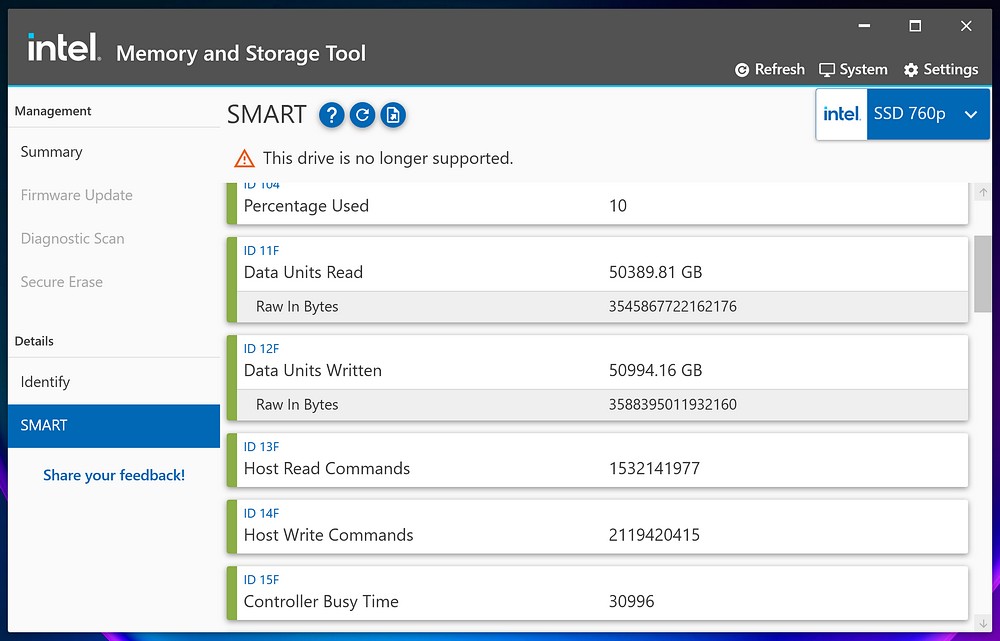
Task: Open the System view
Action: point(853,70)
